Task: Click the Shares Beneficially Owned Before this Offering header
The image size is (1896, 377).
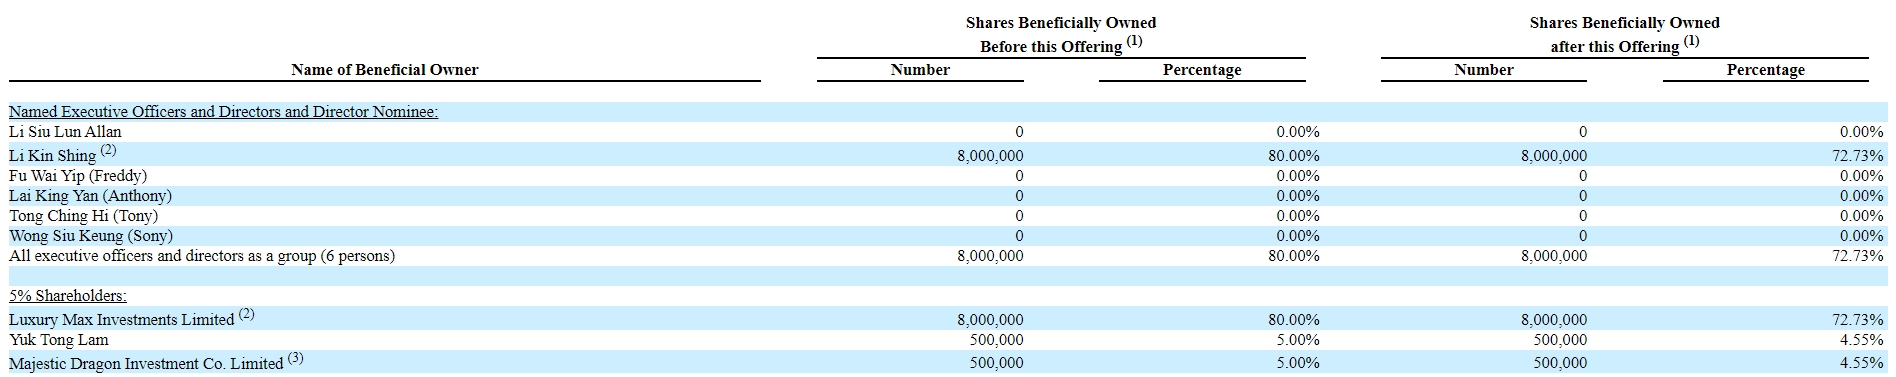Action: 1061,34
